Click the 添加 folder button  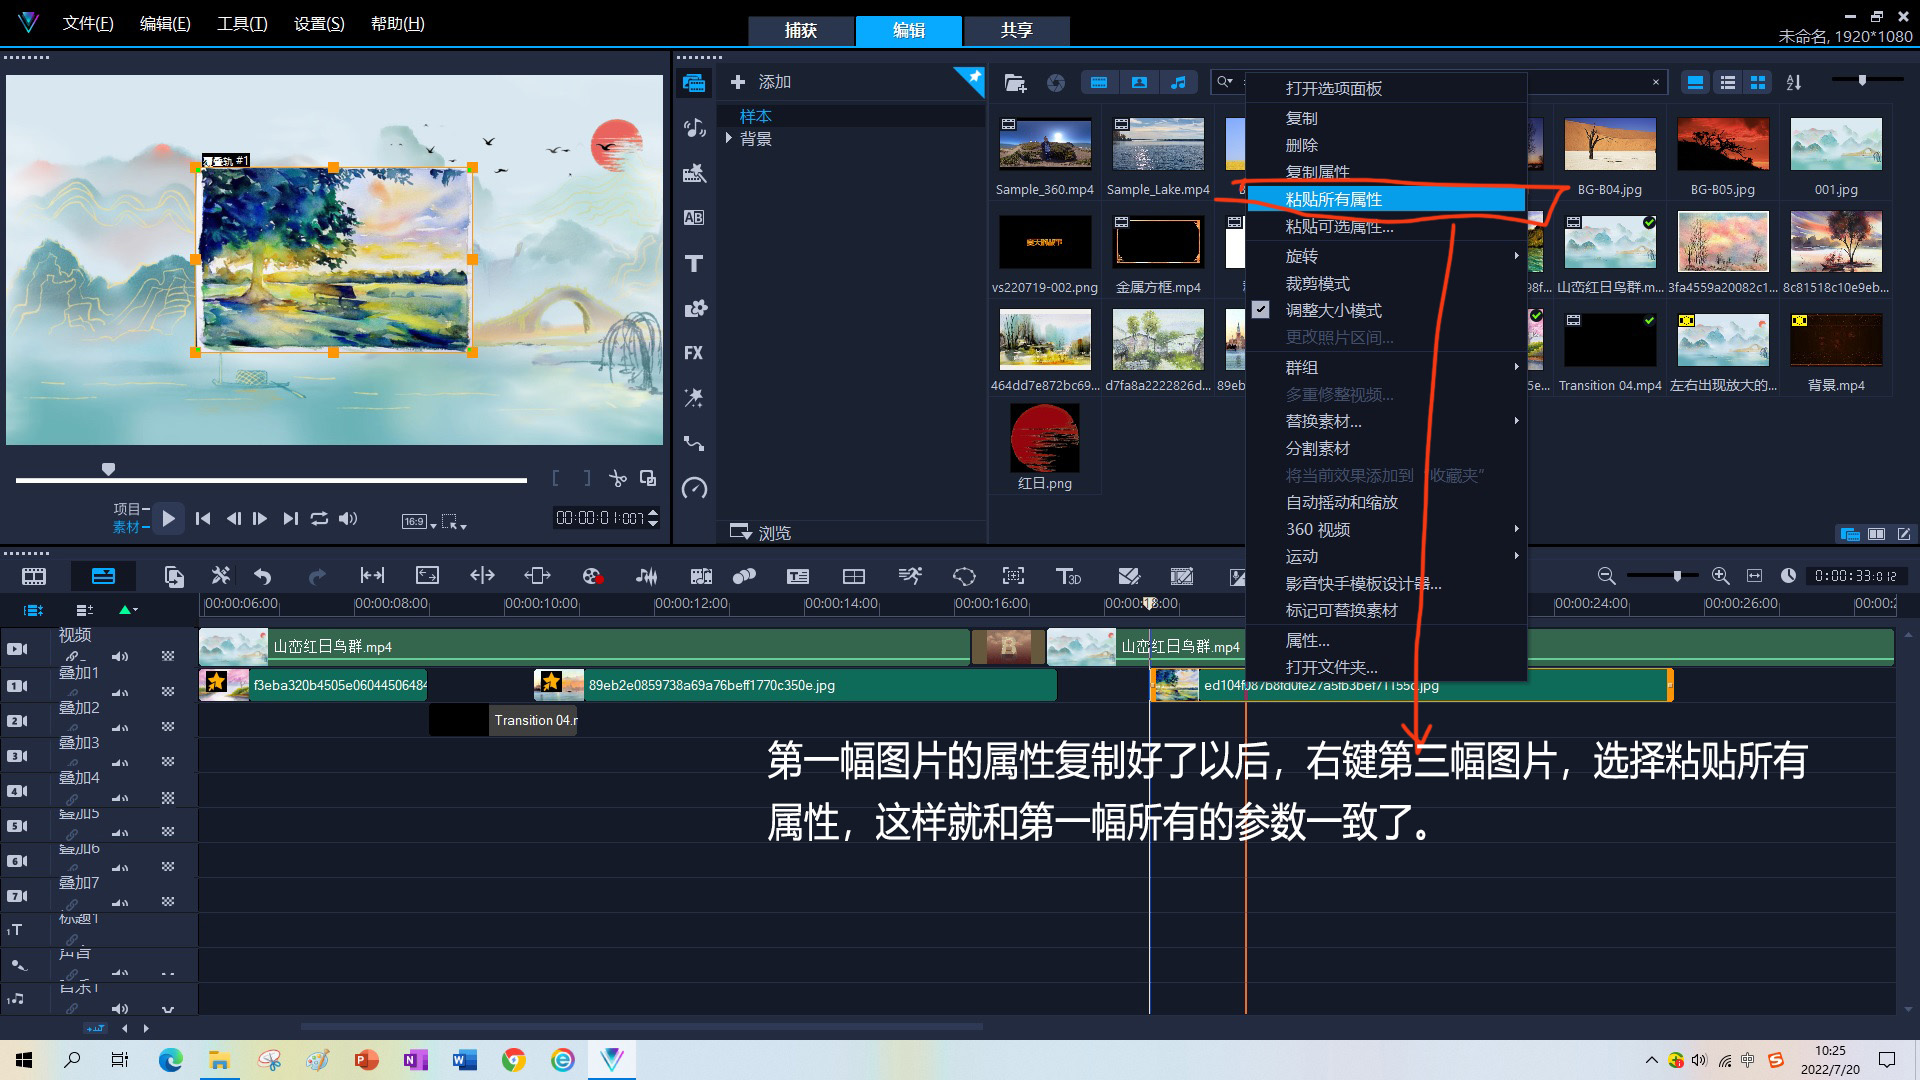pos(761,82)
